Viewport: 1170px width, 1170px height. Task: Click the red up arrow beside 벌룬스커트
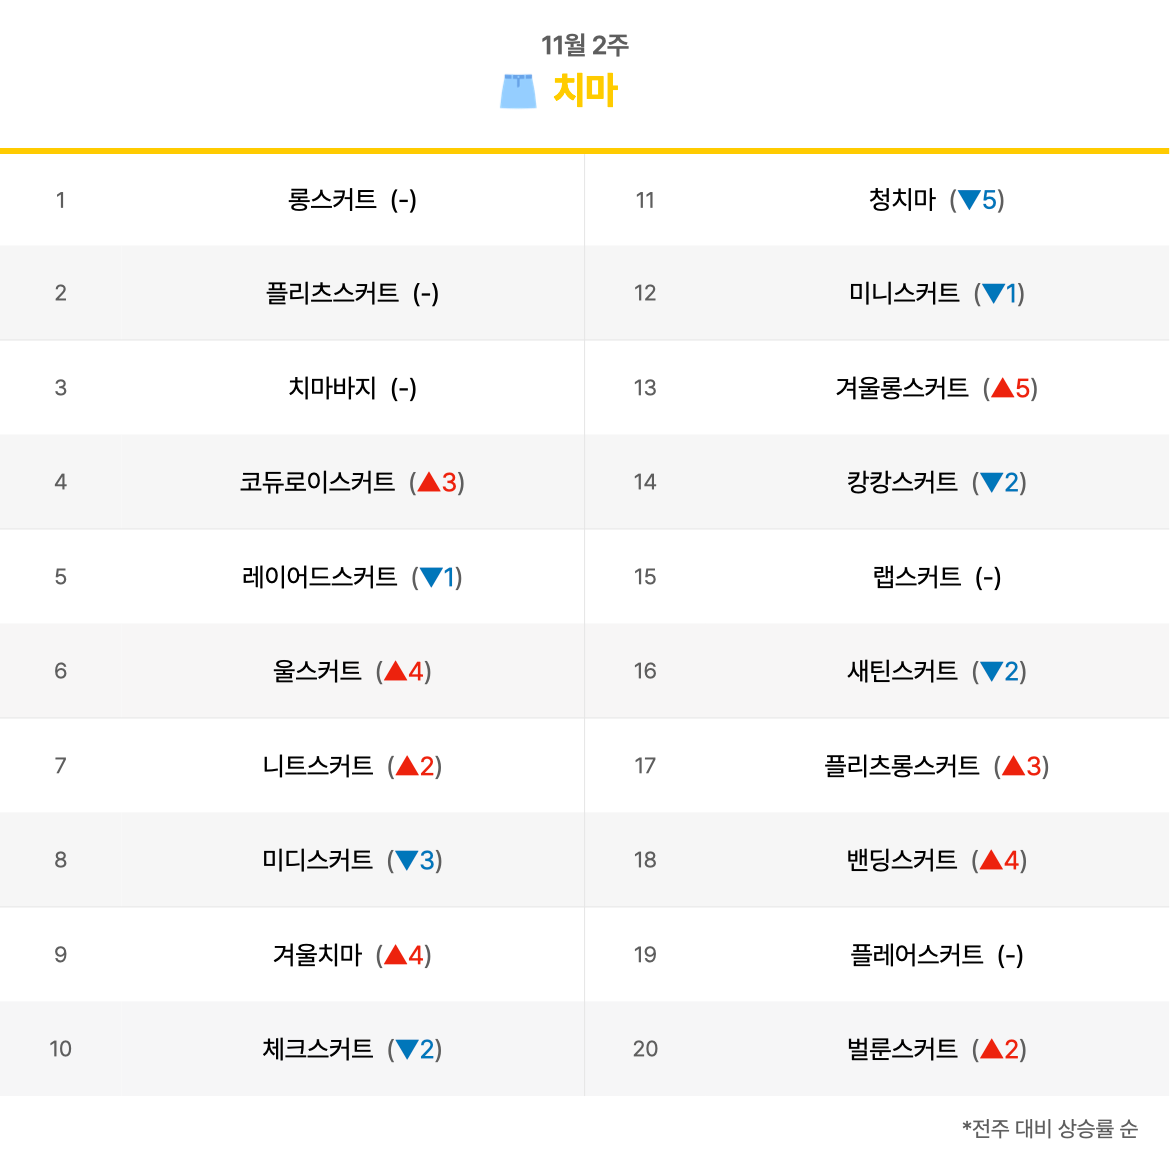pyautogui.click(x=991, y=1049)
